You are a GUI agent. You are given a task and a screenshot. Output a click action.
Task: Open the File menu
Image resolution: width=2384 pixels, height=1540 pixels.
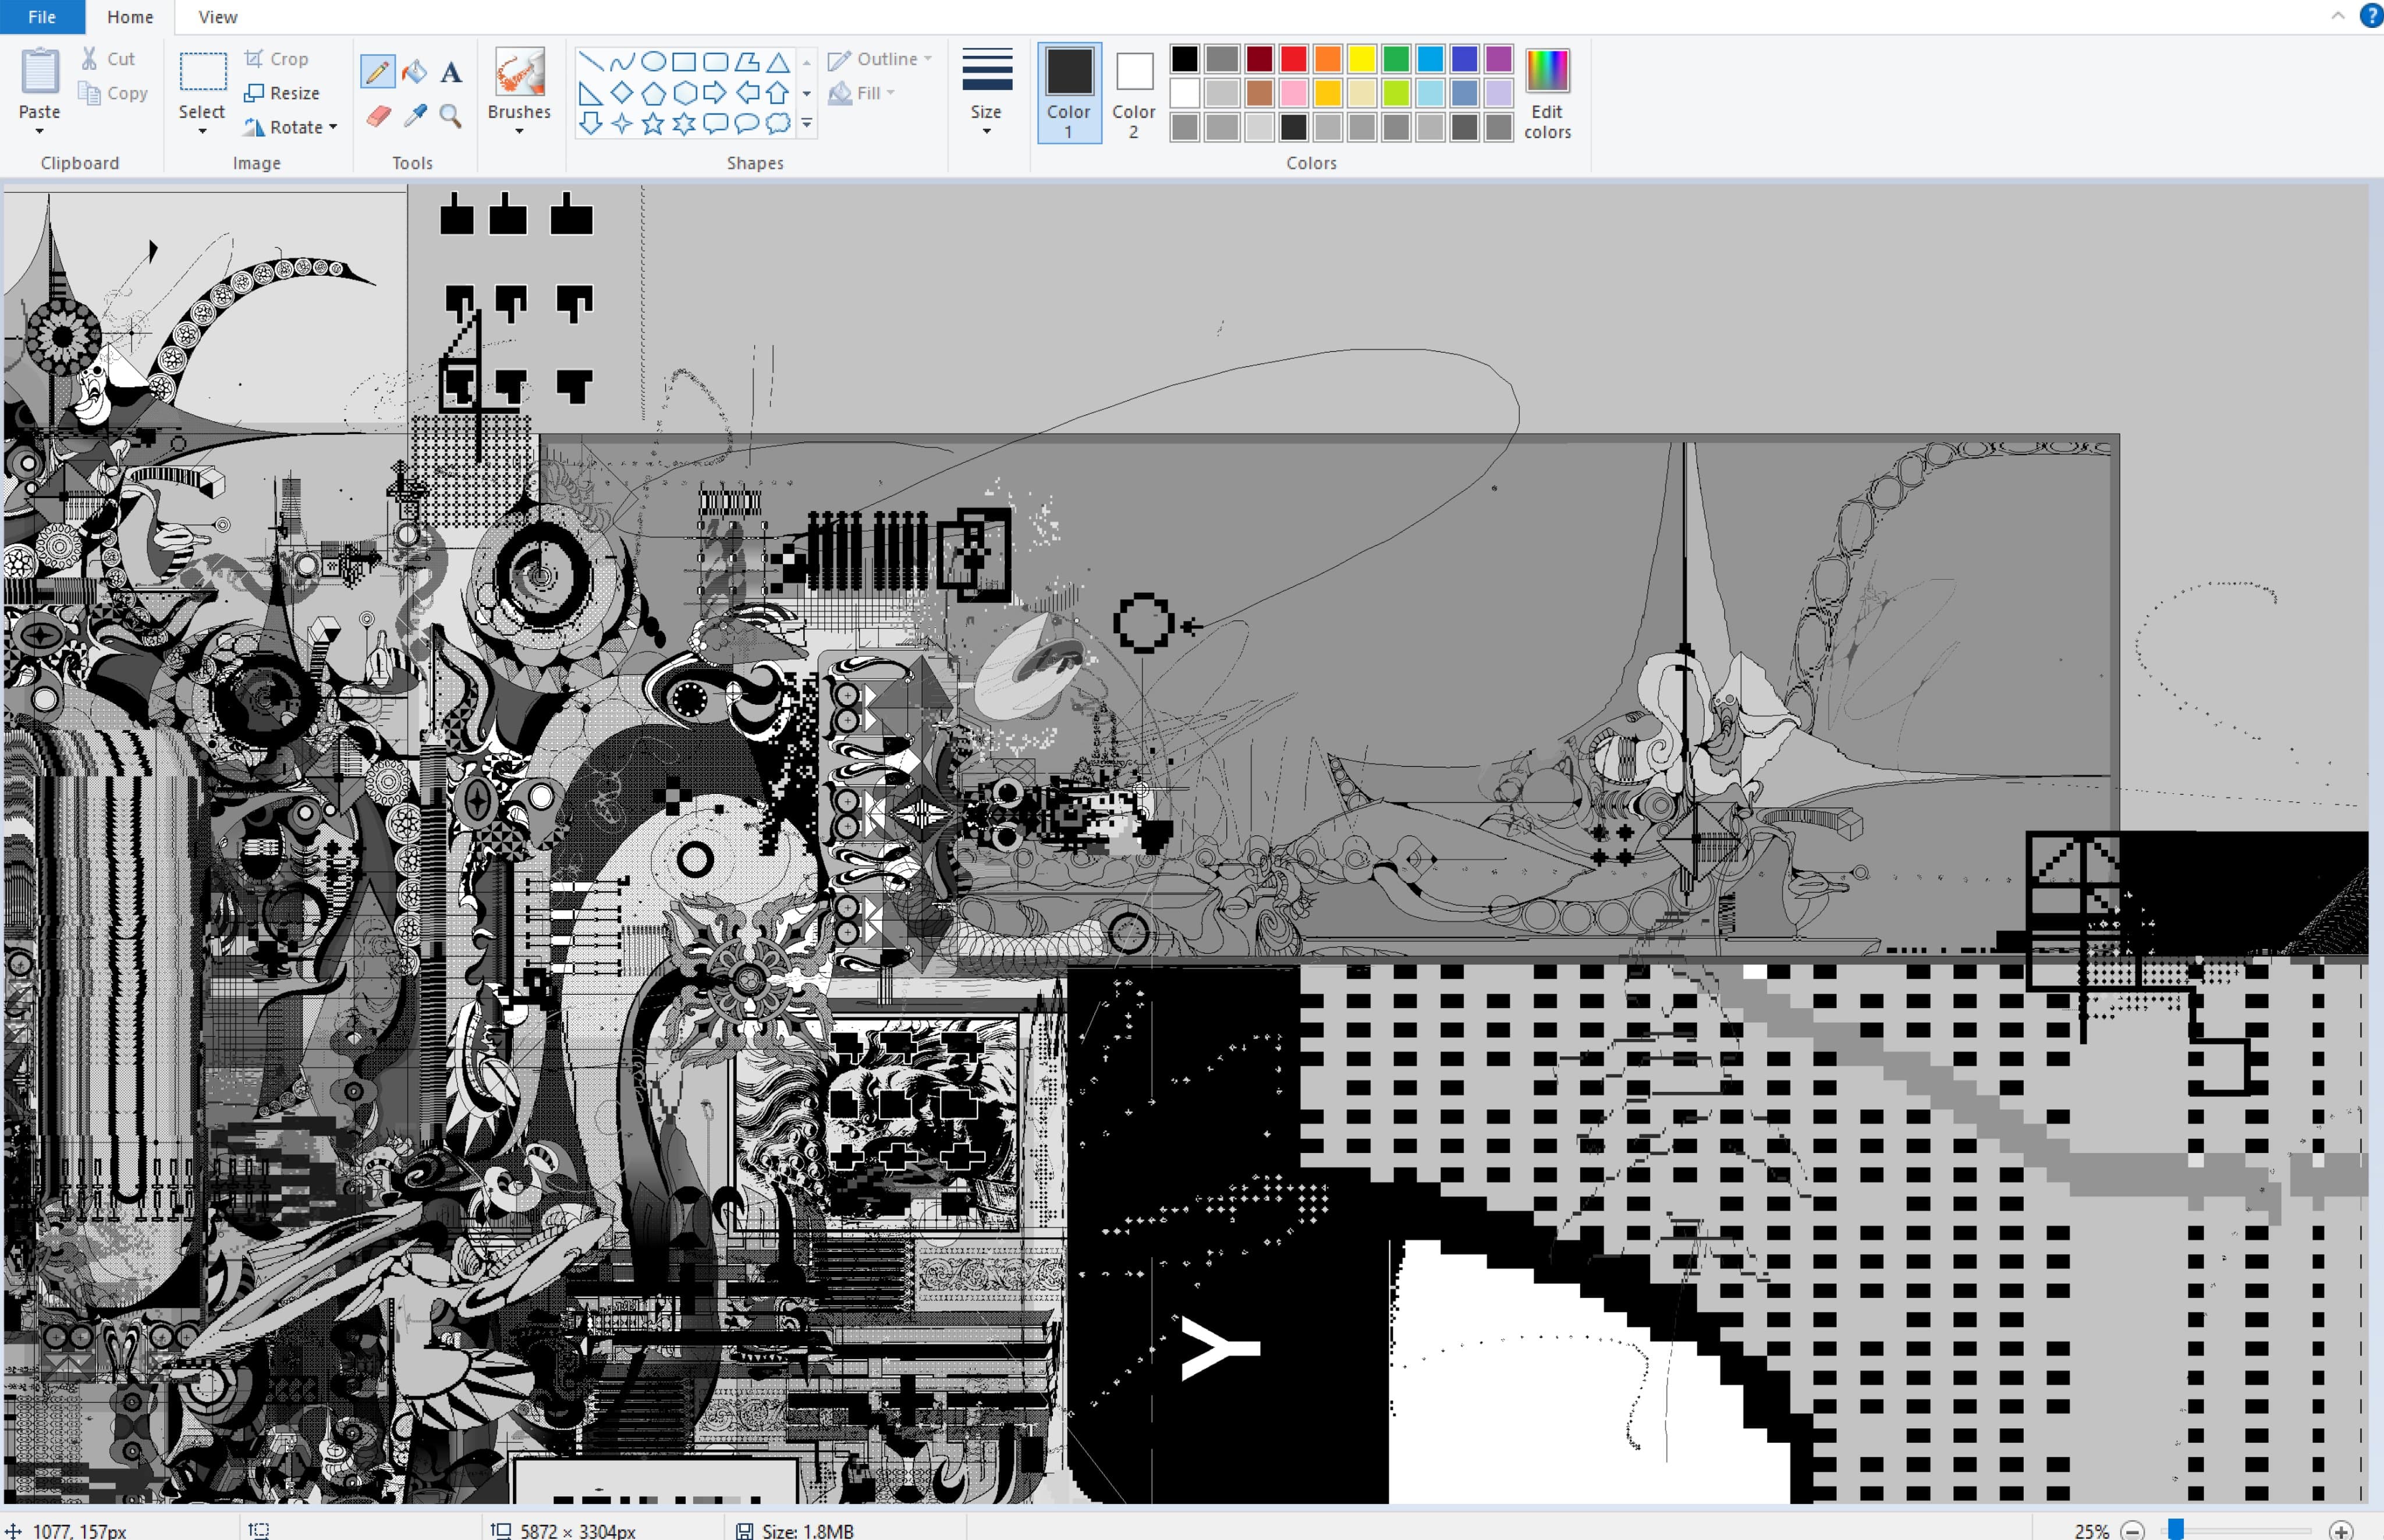(x=42, y=17)
